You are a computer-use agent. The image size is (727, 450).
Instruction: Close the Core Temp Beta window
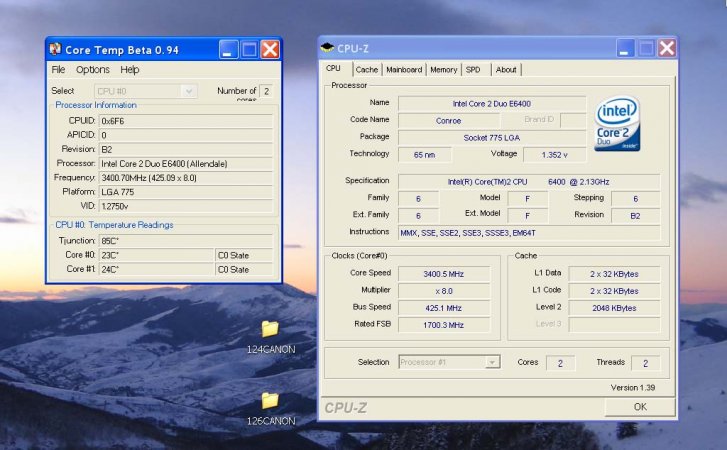(x=270, y=49)
